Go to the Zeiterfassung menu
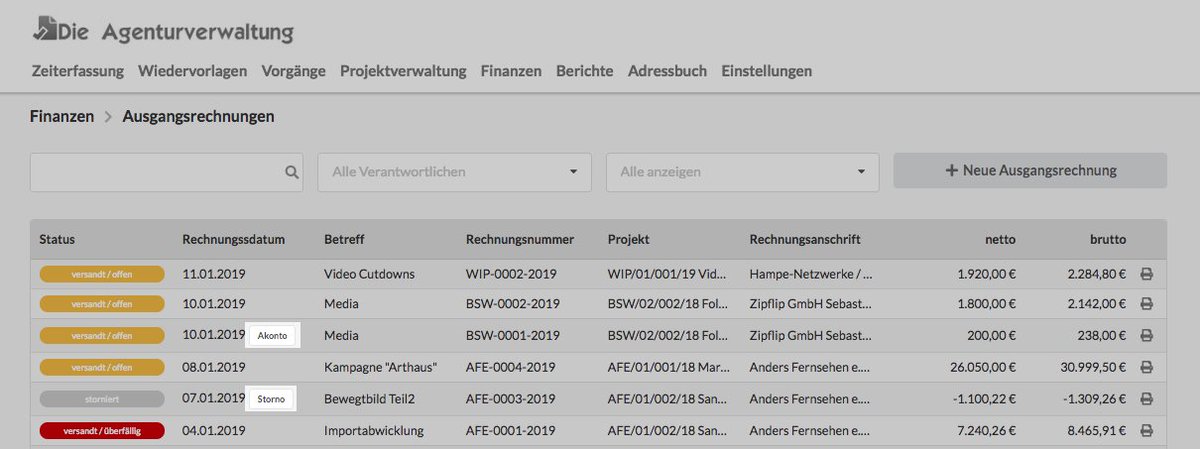Image resolution: width=1200 pixels, height=449 pixels. click(x=78, y=71)
